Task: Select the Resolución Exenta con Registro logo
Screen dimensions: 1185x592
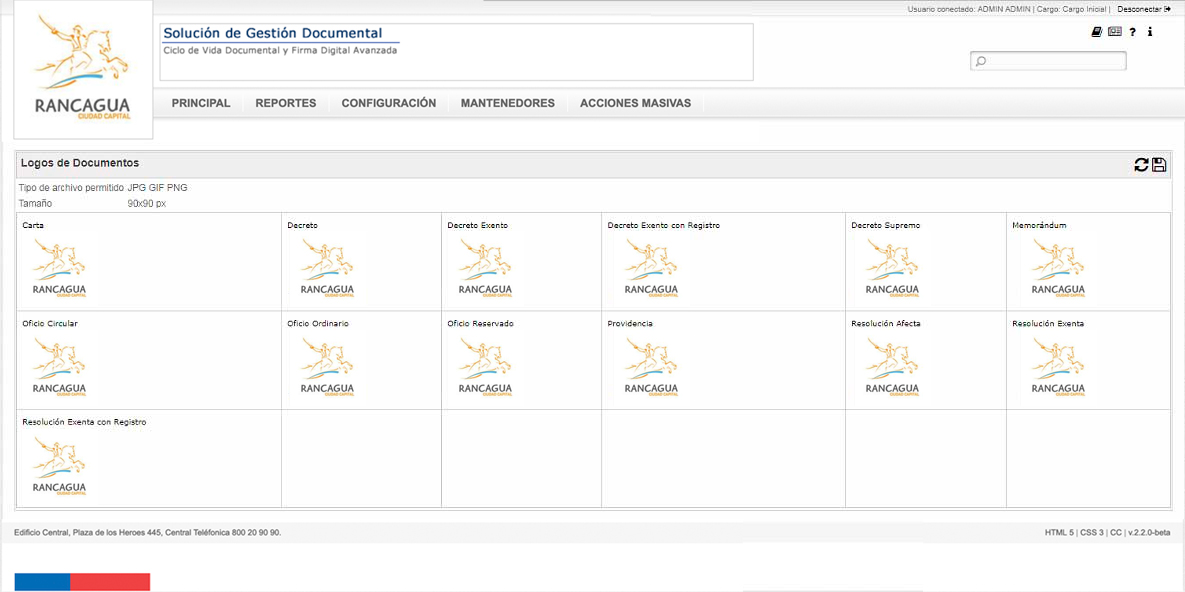Action: click(x=60, y=466)
